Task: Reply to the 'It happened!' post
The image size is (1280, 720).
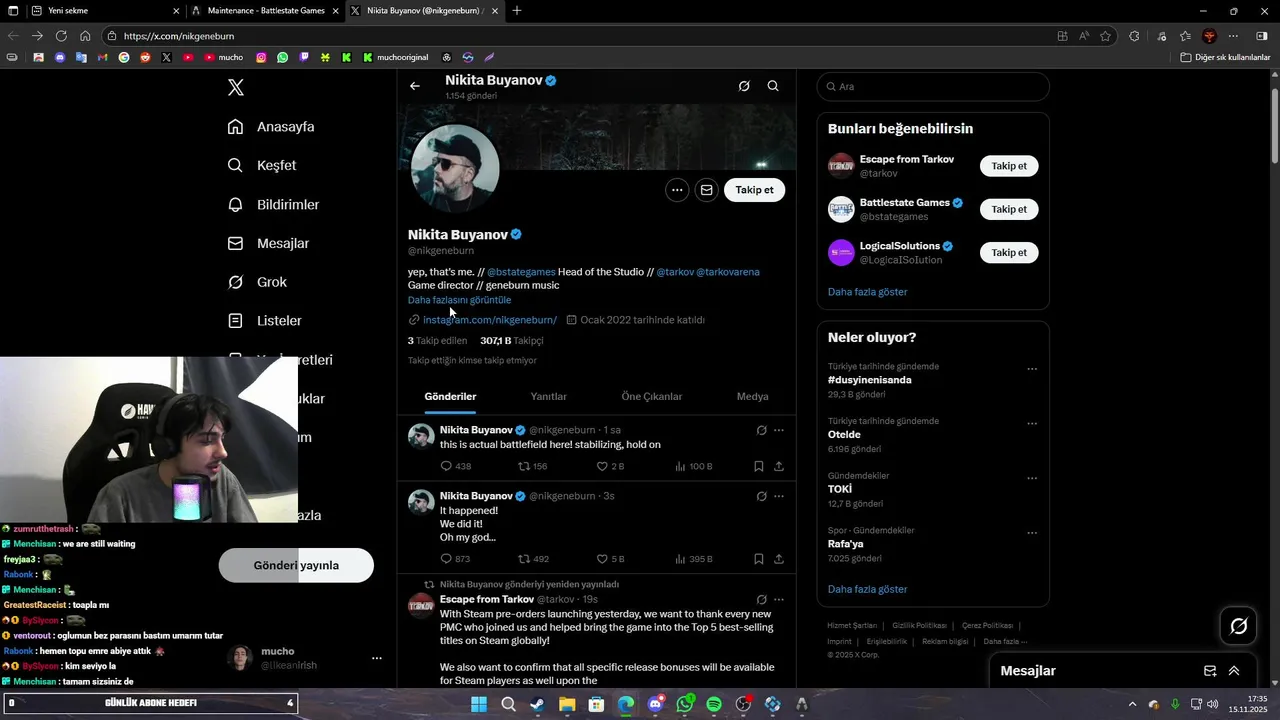Action: click(x=455, y=559)
